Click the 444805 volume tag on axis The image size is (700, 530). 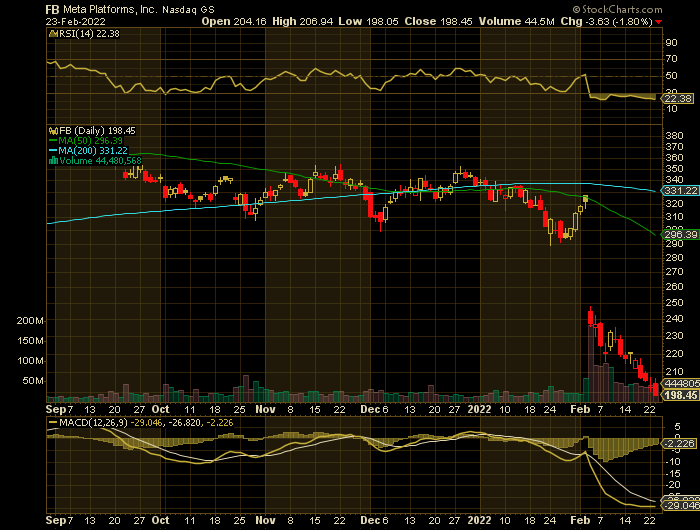680,384
